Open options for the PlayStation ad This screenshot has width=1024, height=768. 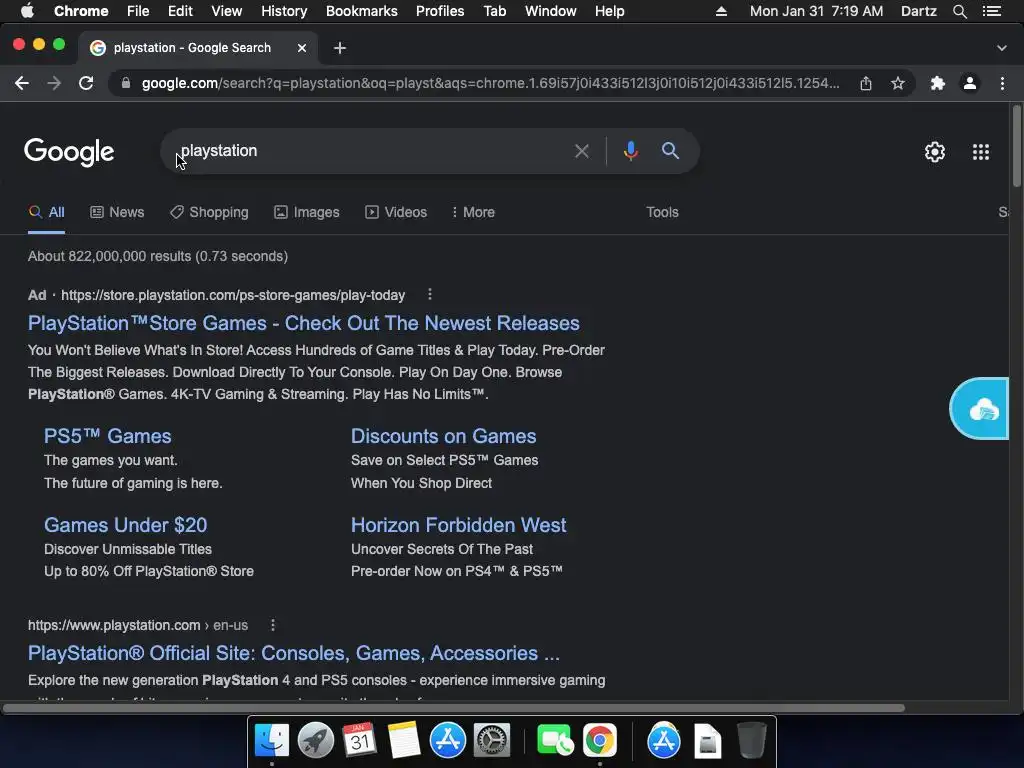coord(430,295)
